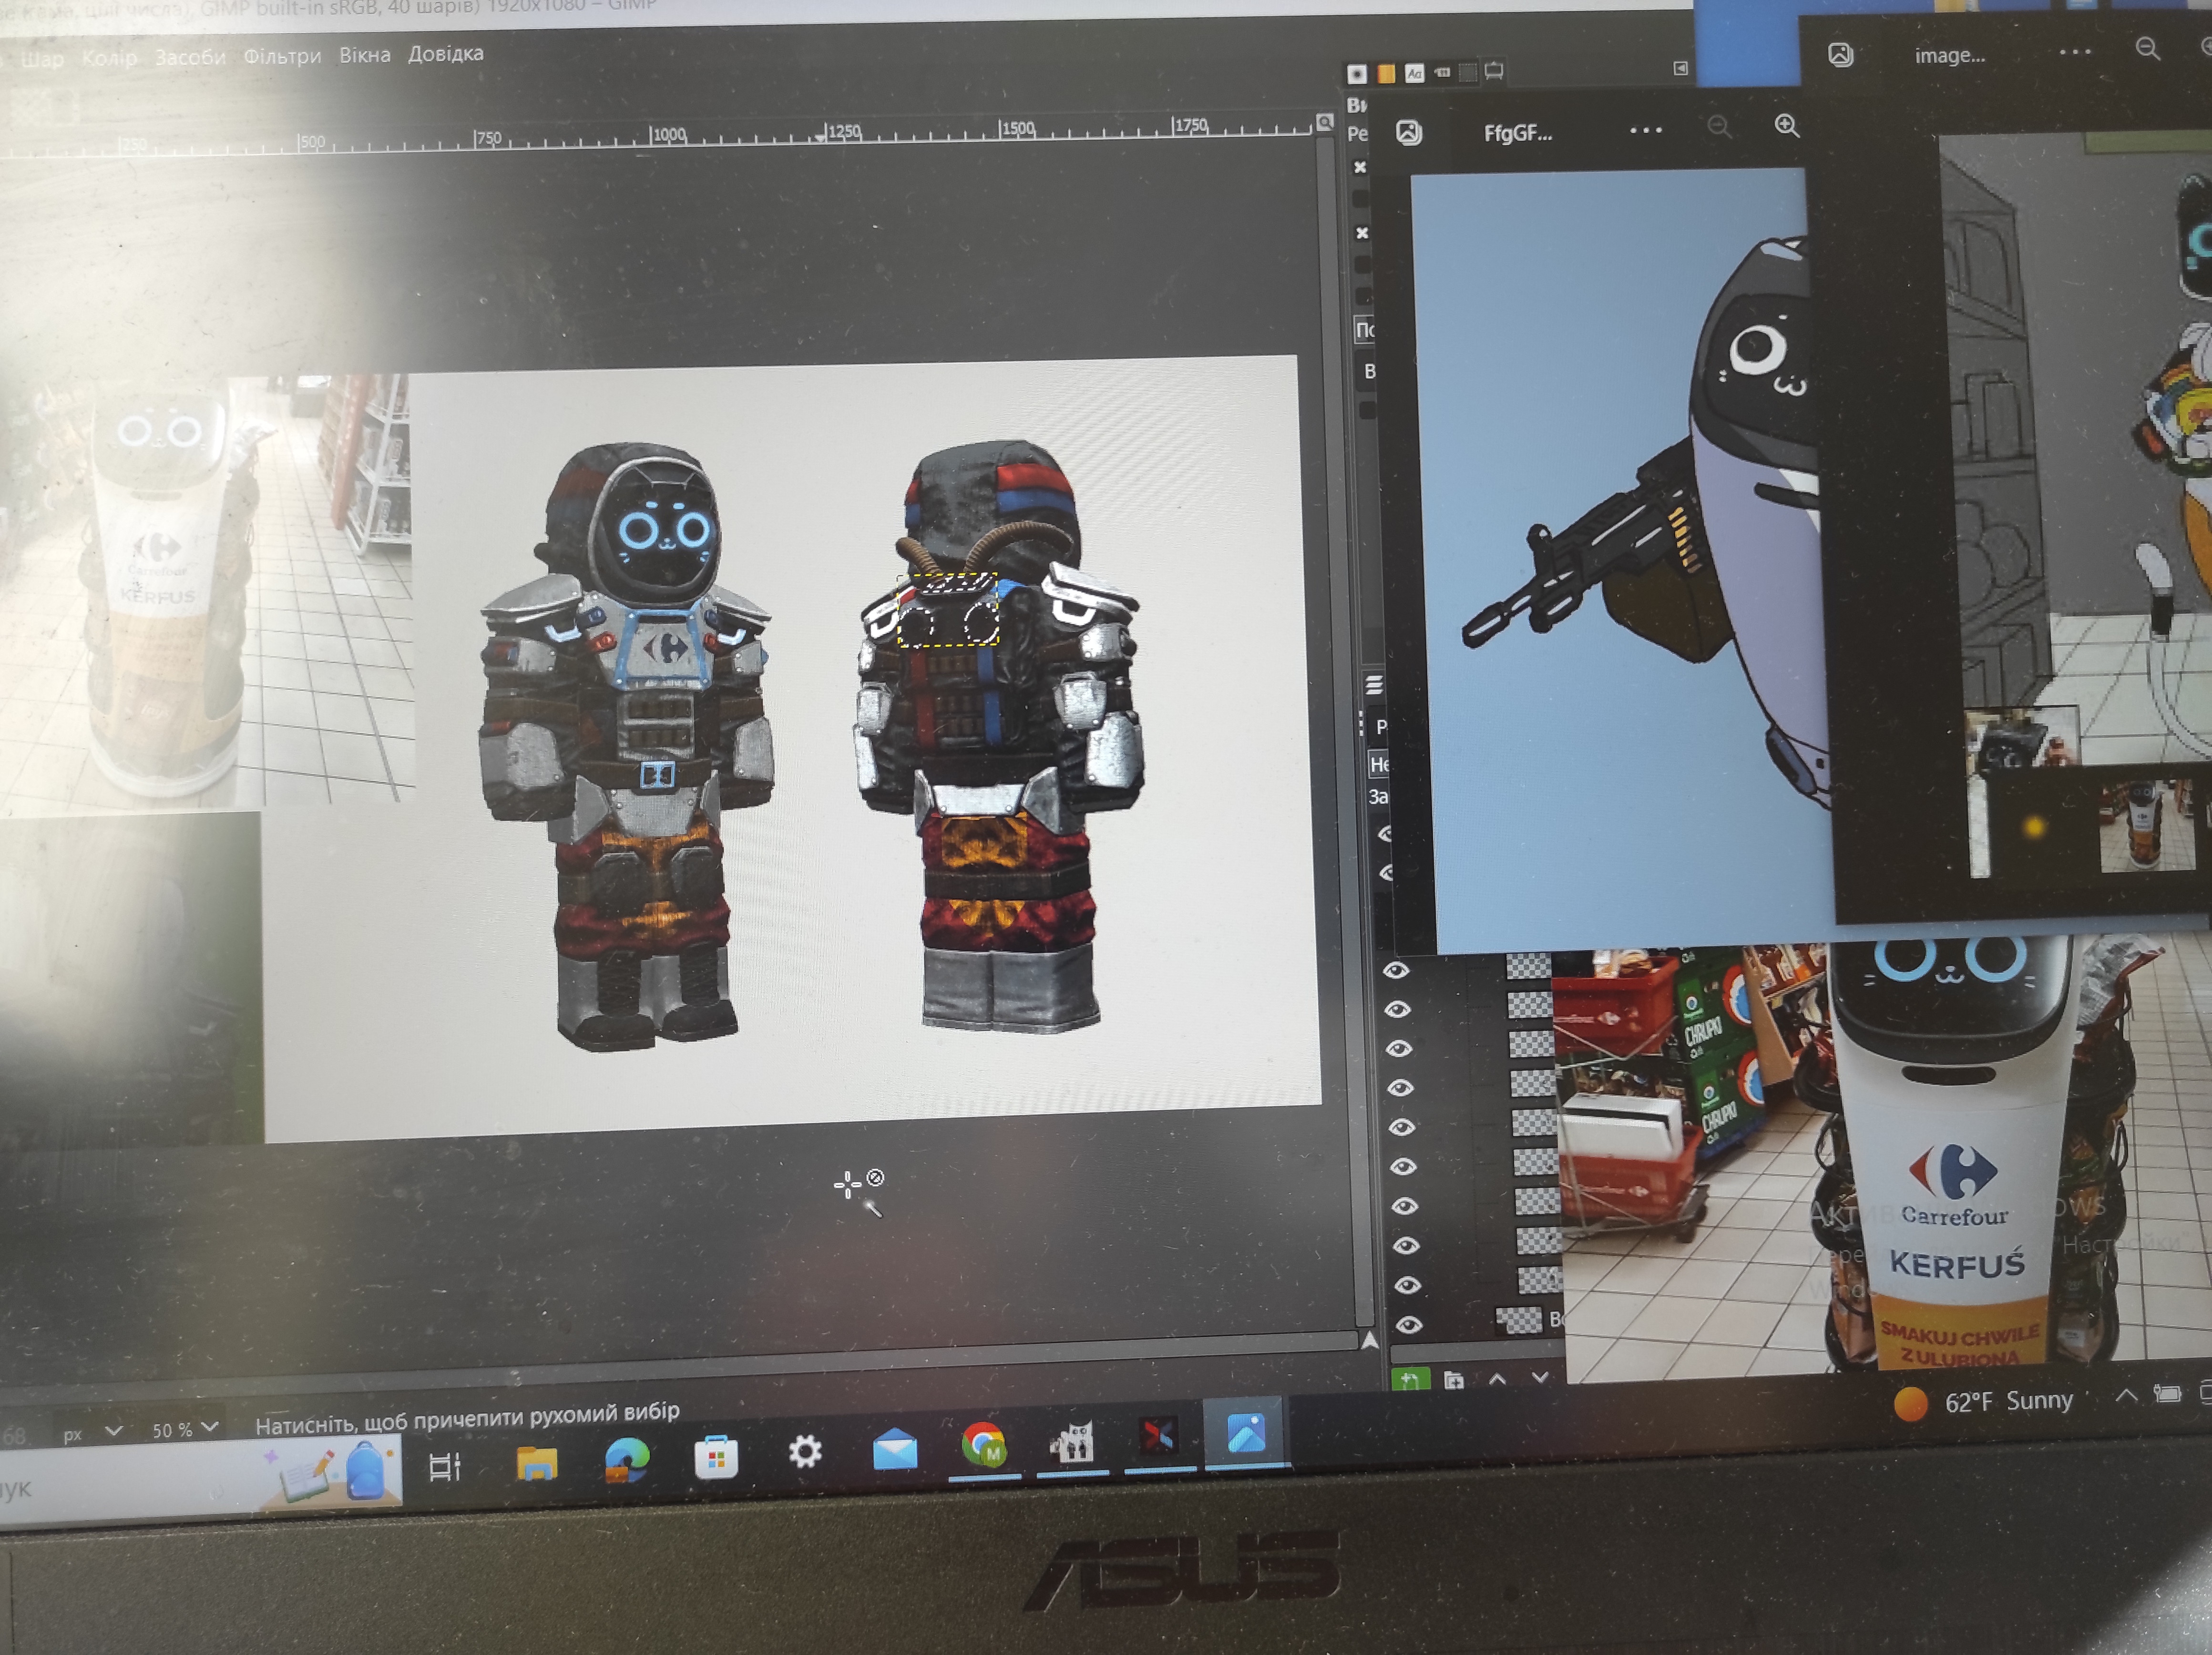Screen dimensions: 2212x1655
Task: Open the Засоби menu in GIMP
Action: click(190, 57)
